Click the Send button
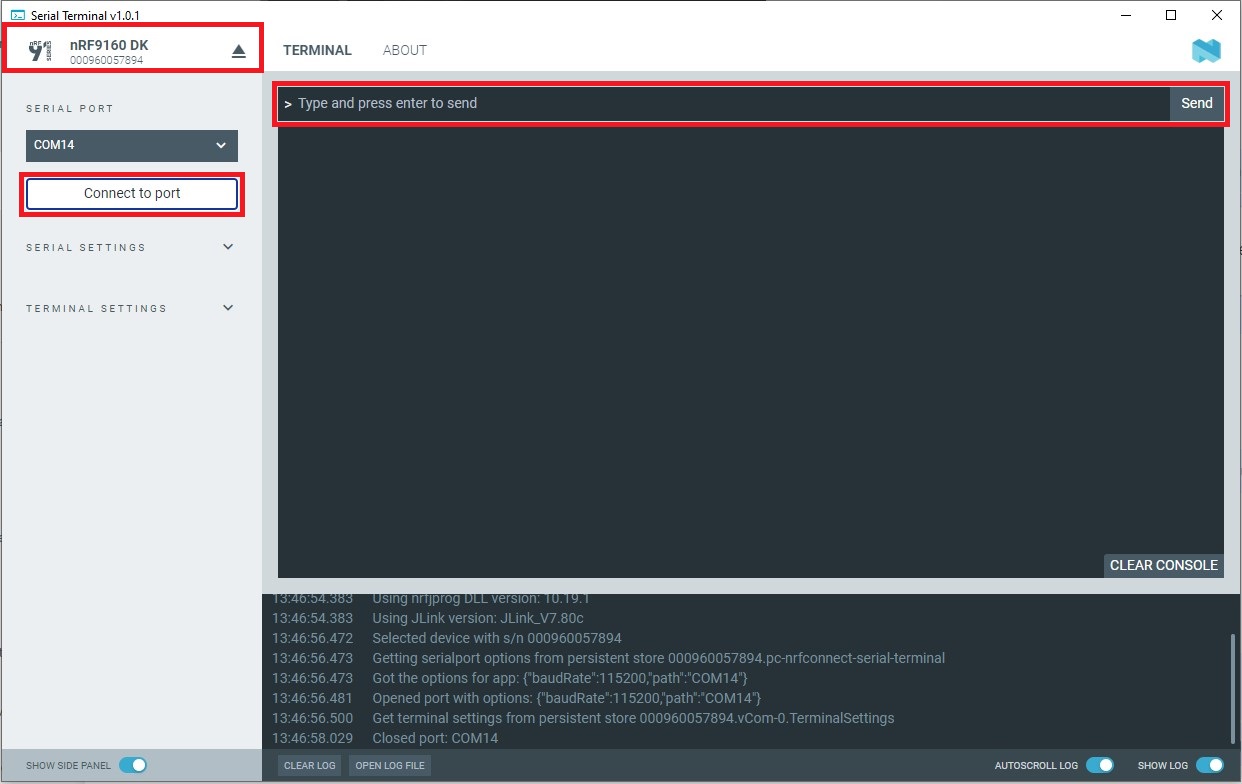Image resolution: width=1242 pixels, height=784 pixels. (1196, 103)
